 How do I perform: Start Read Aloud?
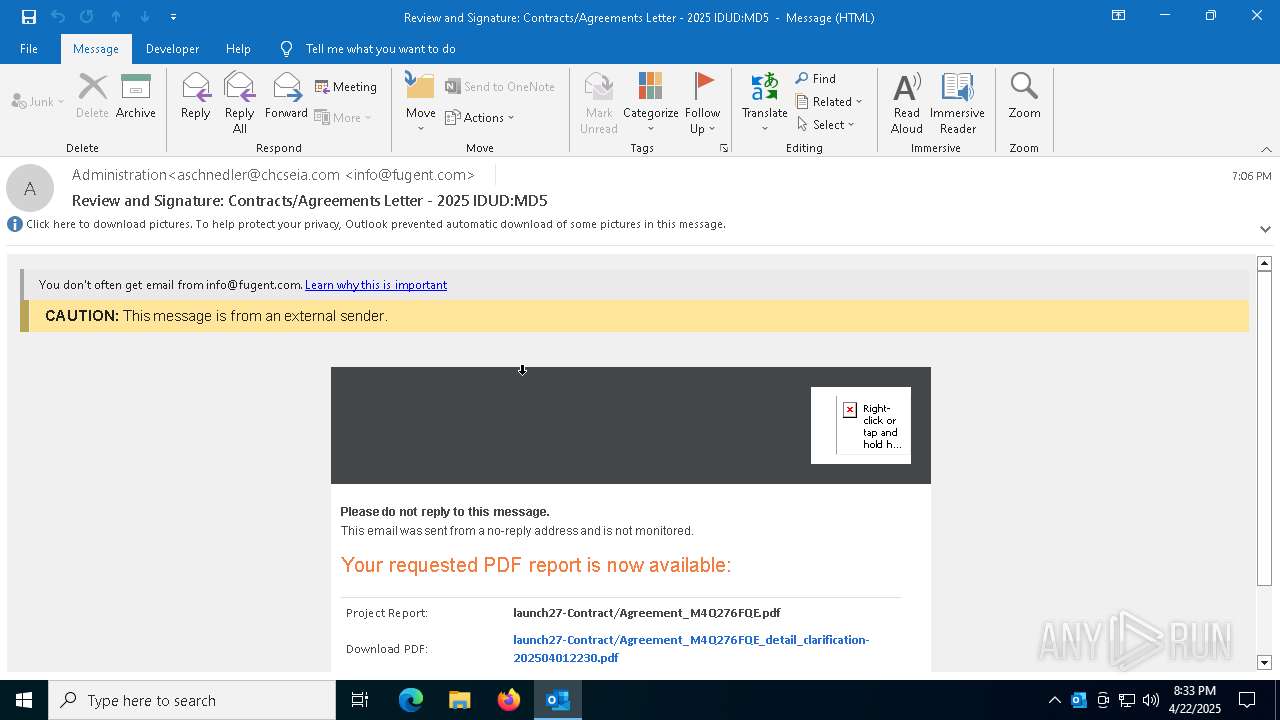907,103
